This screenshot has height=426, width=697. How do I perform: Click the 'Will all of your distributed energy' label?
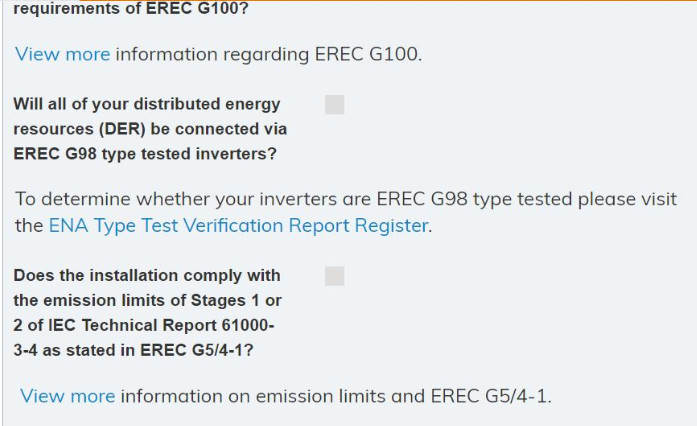click(x=147, y=104)
